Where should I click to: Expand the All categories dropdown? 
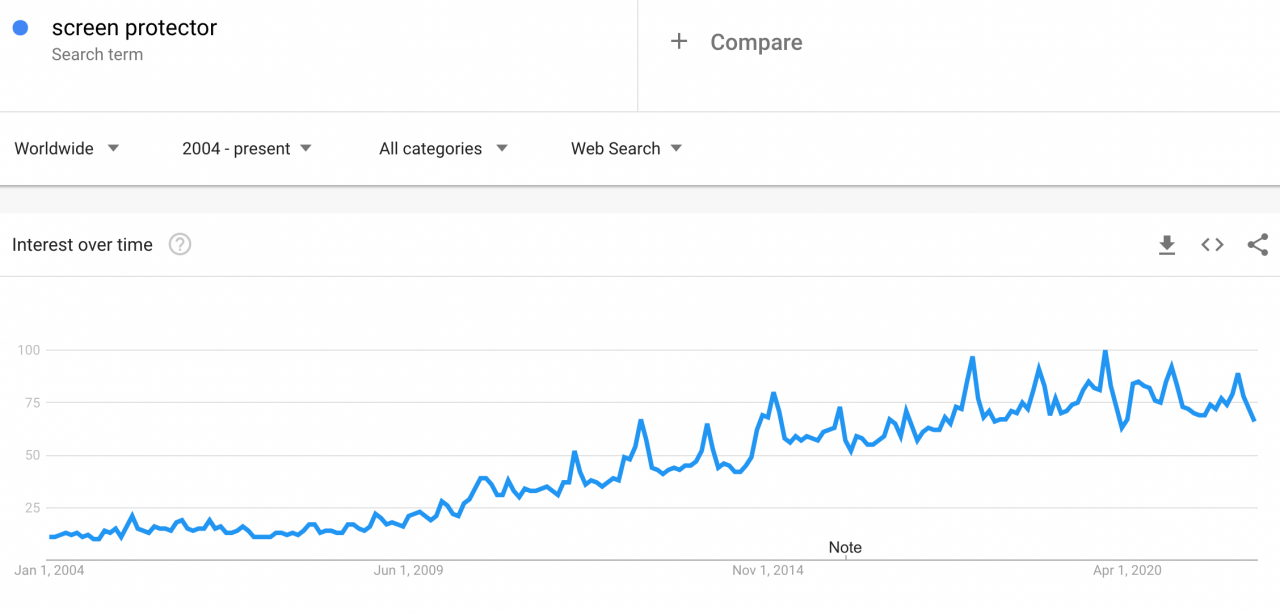click(444, 148)
